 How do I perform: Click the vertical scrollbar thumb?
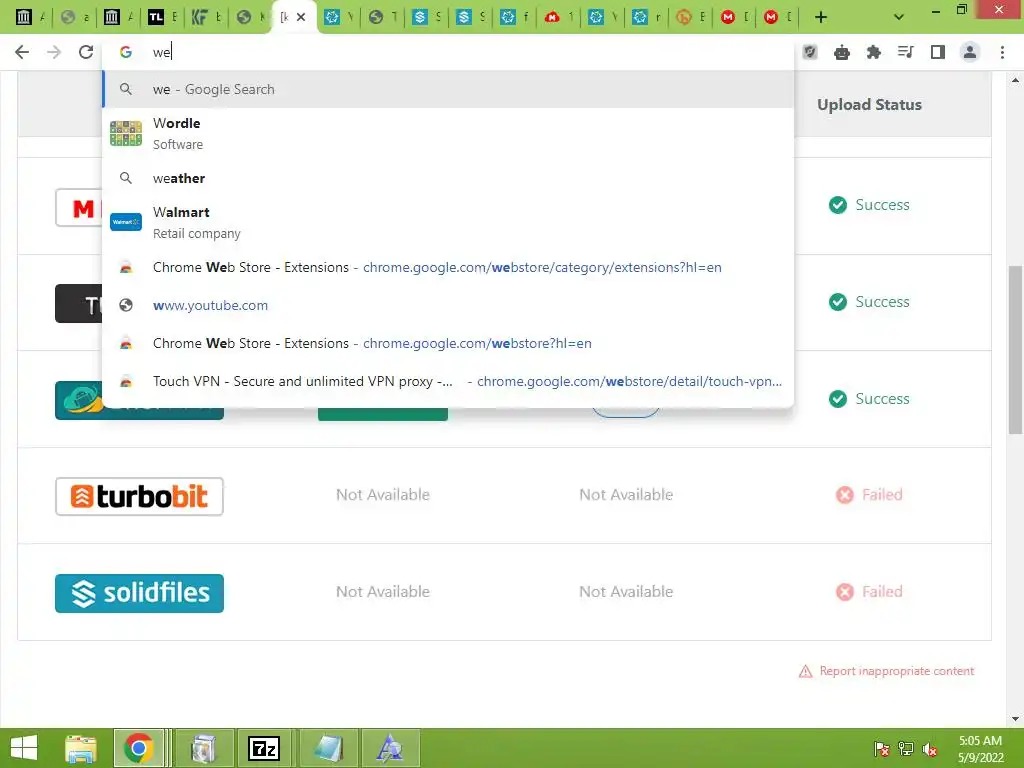(x=1015, y=349)
